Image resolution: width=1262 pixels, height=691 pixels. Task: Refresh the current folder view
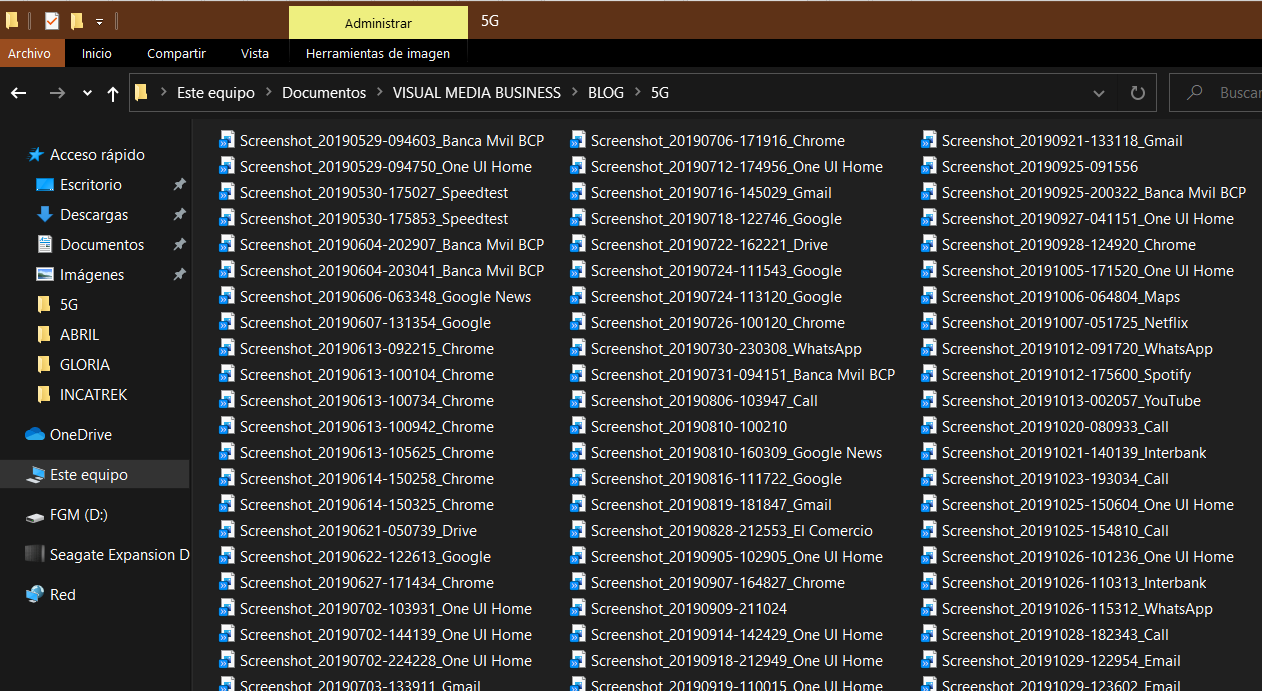1137,93
